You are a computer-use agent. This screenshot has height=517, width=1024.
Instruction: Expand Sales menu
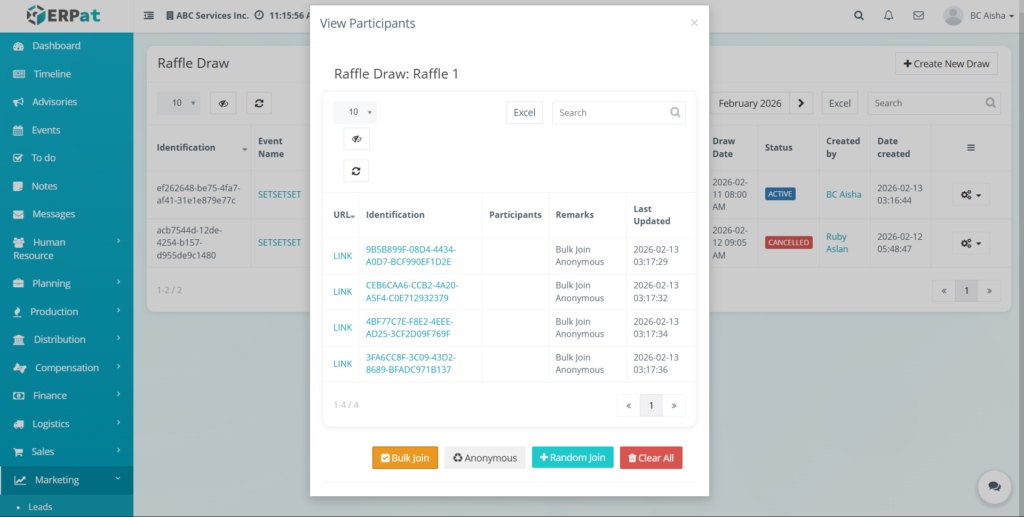pos(67,452)
